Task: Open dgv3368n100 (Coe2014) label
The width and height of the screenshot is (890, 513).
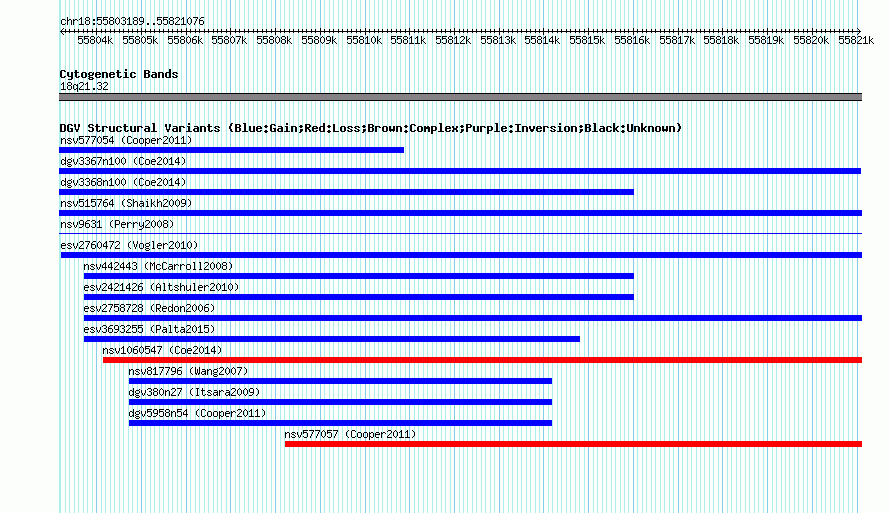Action: (123, 182)
